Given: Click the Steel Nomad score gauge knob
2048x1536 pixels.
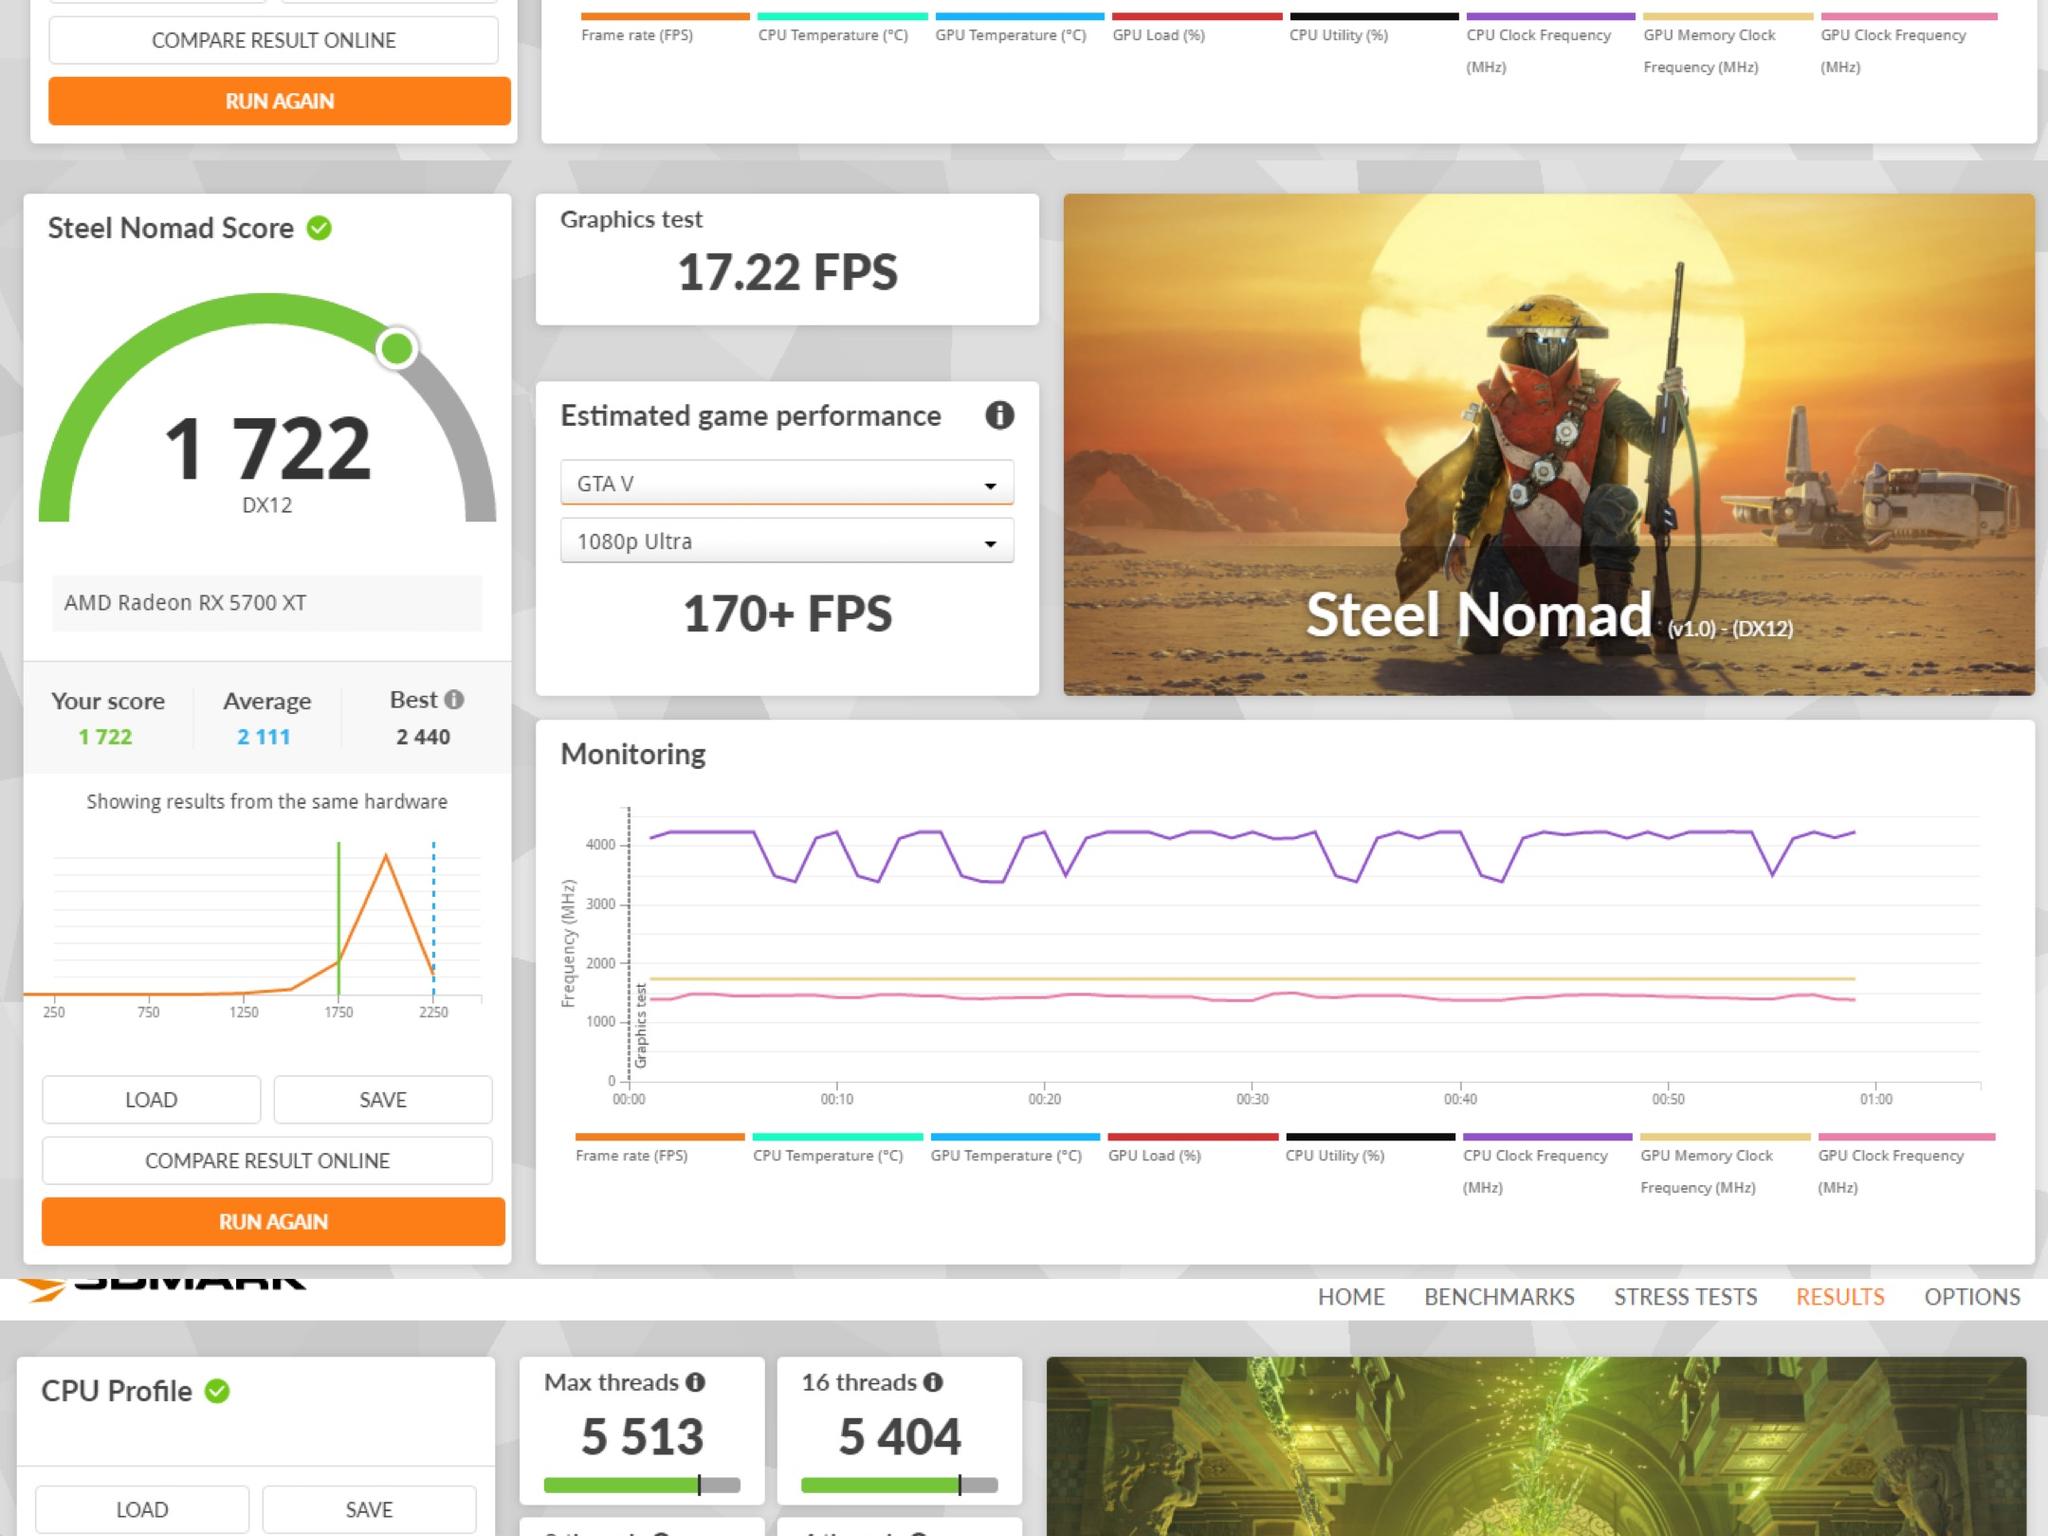Looking at the screenshot, I should pyautogui.click(x=397, y=348).
